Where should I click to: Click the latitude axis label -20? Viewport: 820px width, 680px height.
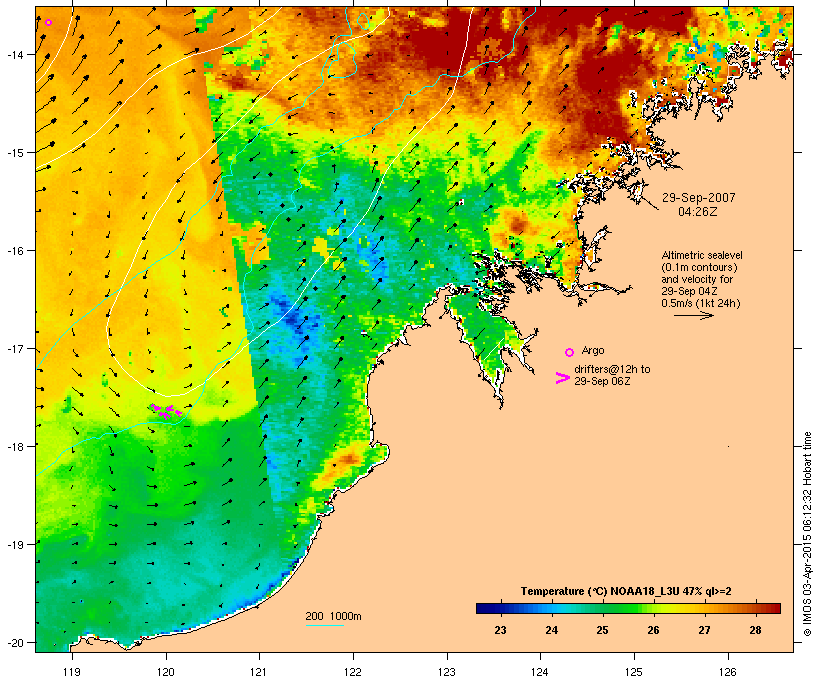(15, 642)
